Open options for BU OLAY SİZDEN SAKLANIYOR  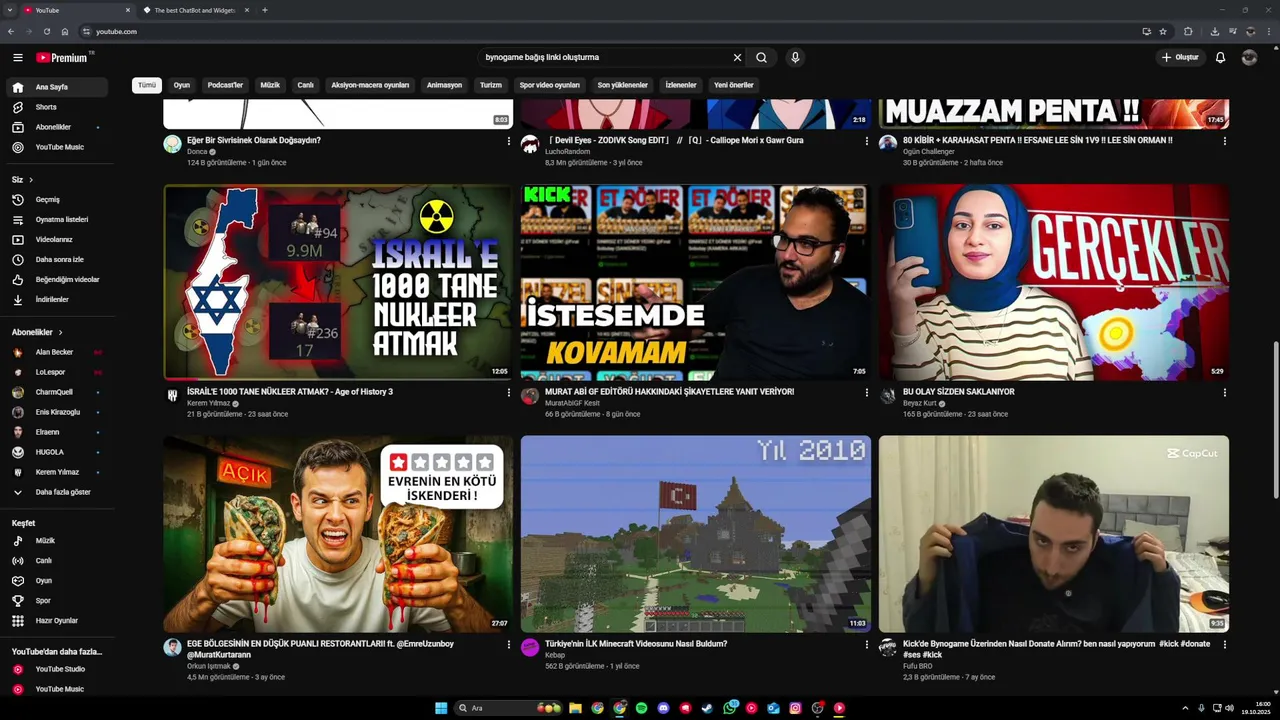tap(1224, 393)
